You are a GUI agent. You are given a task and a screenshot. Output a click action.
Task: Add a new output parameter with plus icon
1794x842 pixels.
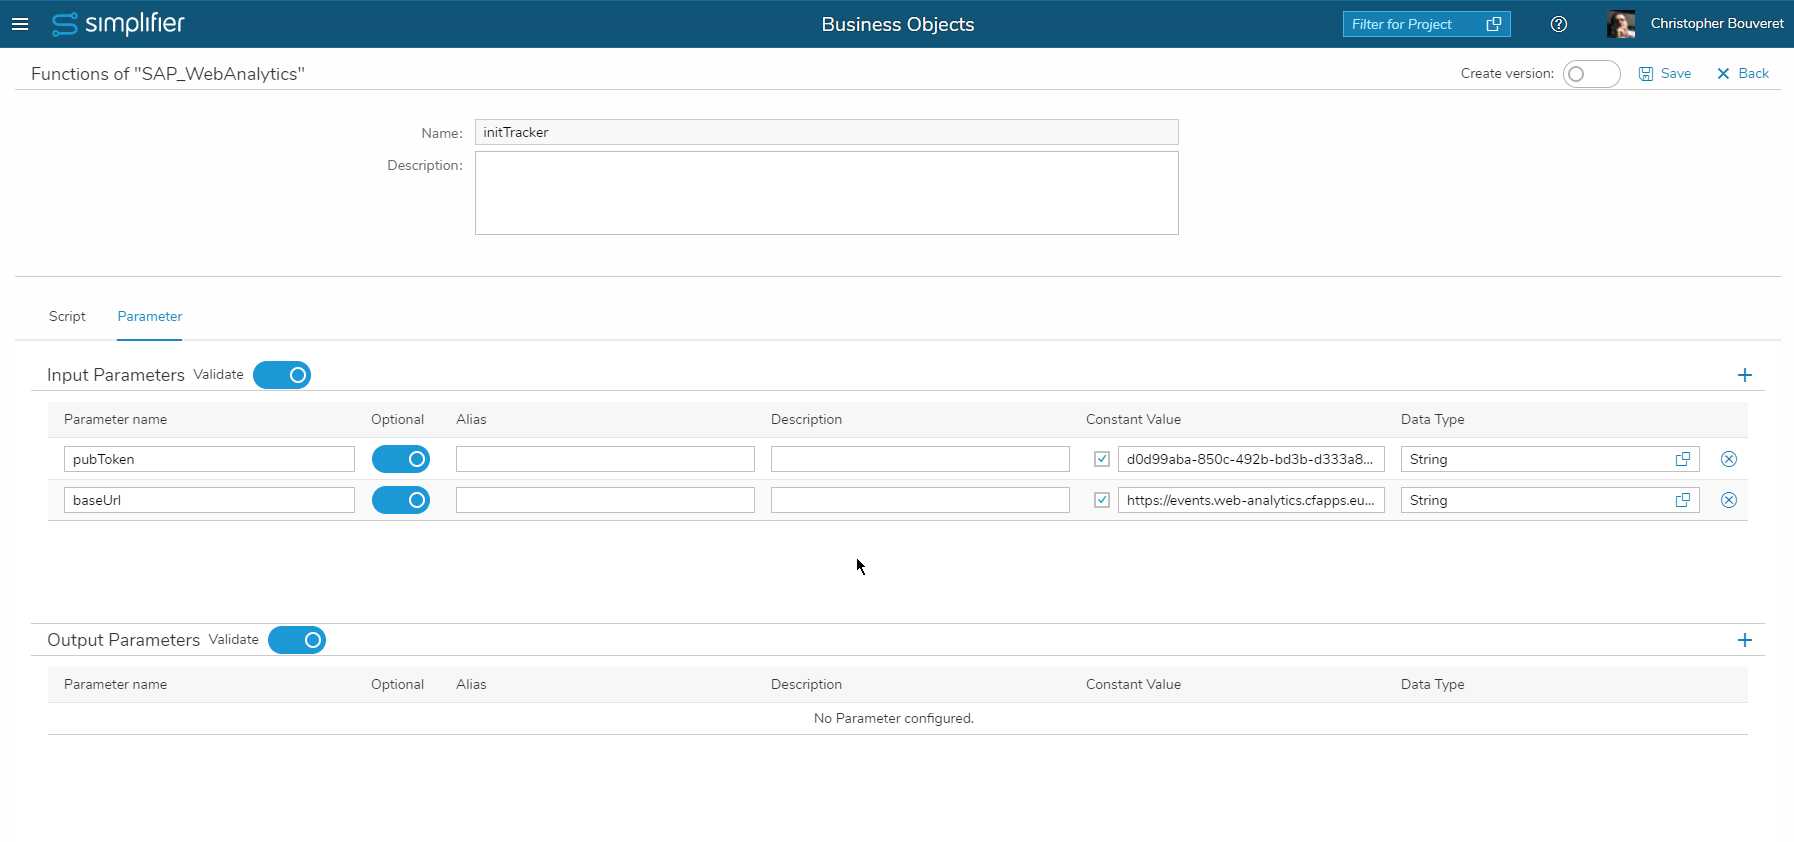[x=1745, y=640]
